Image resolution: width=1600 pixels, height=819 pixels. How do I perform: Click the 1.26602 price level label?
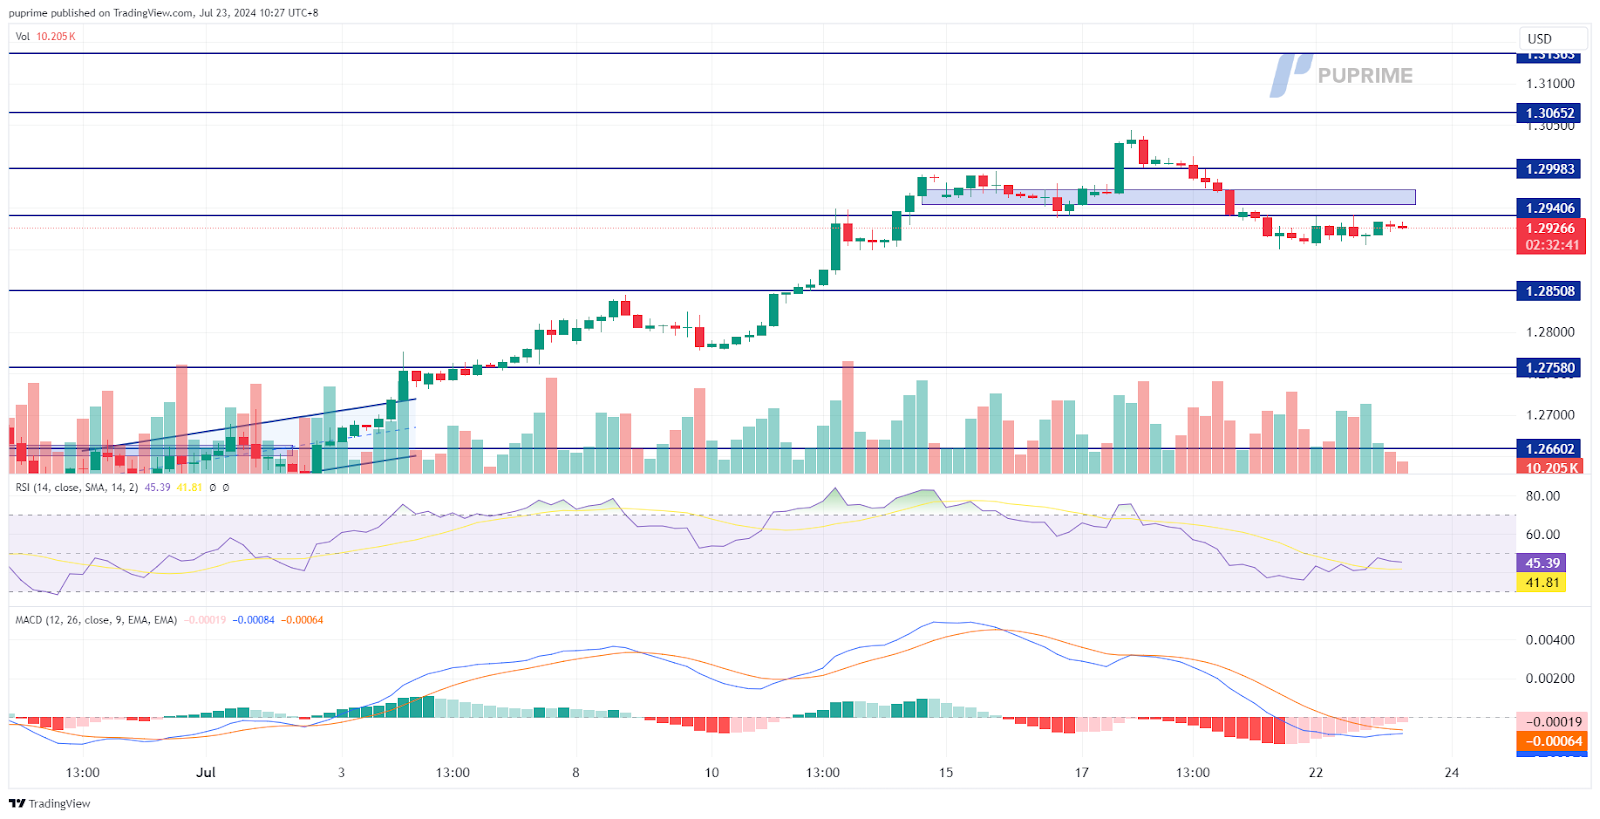(1549, 449)
